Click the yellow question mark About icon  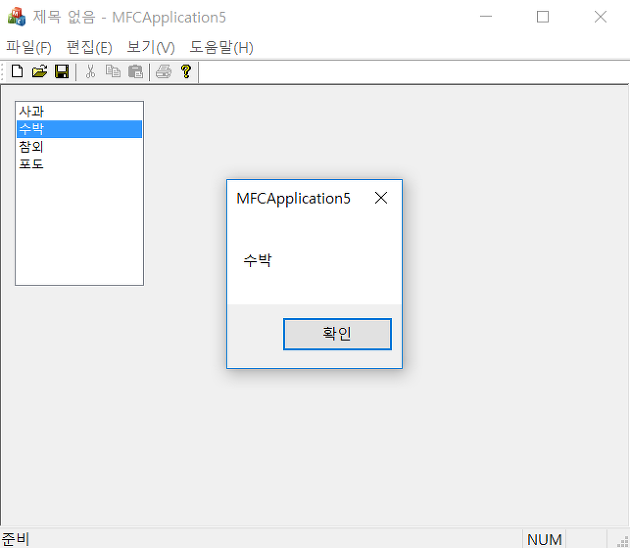coord(186,72)
